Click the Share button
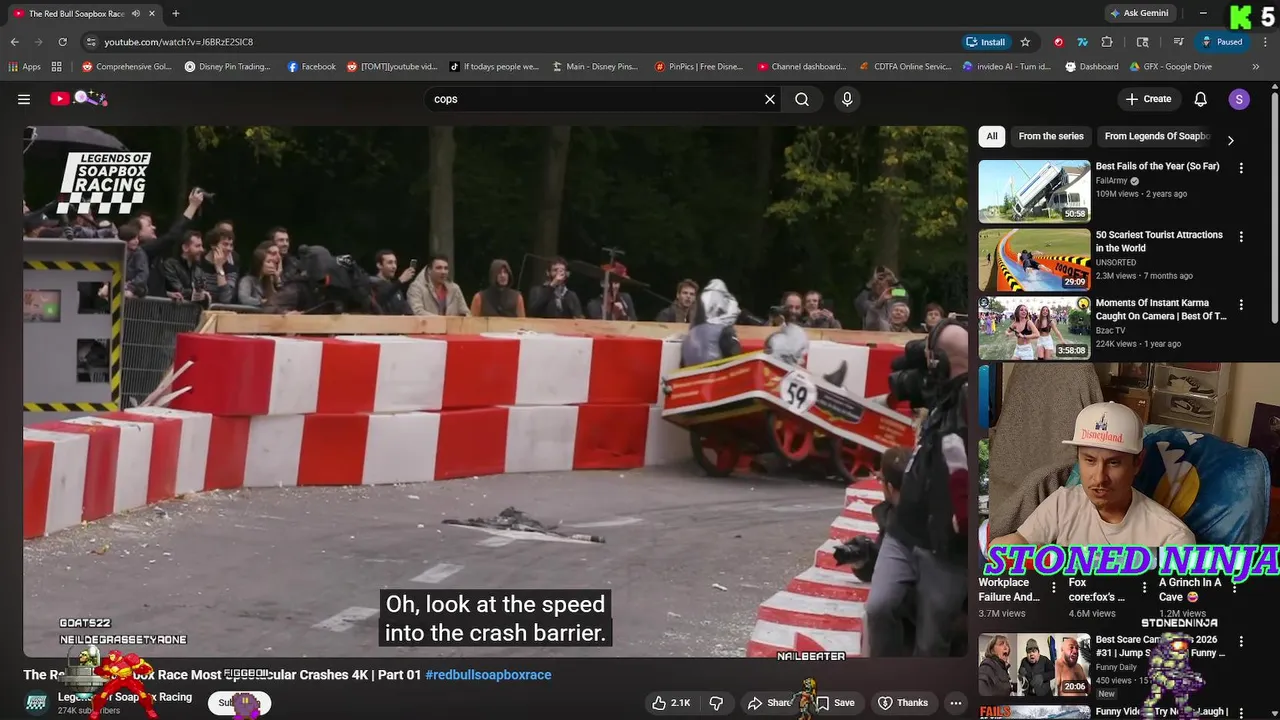The image size is (1280, 720). (x=769, y=703)
